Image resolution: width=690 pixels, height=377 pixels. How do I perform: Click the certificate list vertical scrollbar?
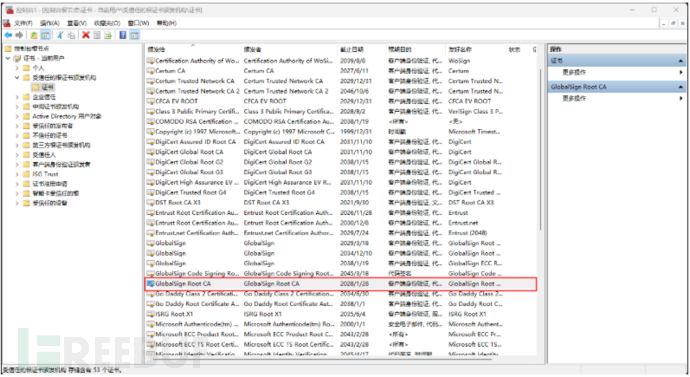coord(540,150)
